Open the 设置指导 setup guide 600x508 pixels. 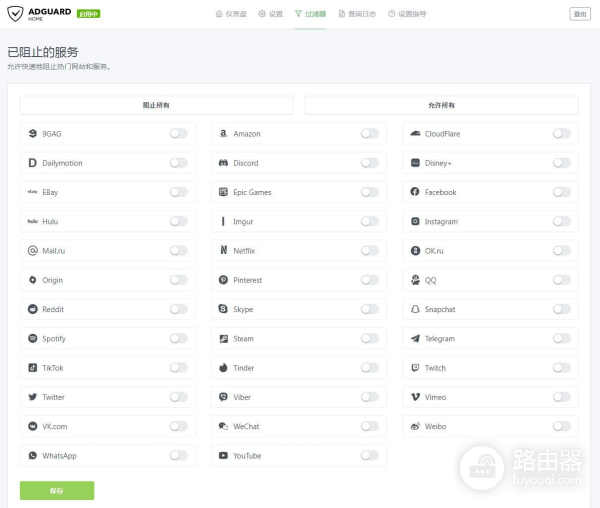pos(407,14)
